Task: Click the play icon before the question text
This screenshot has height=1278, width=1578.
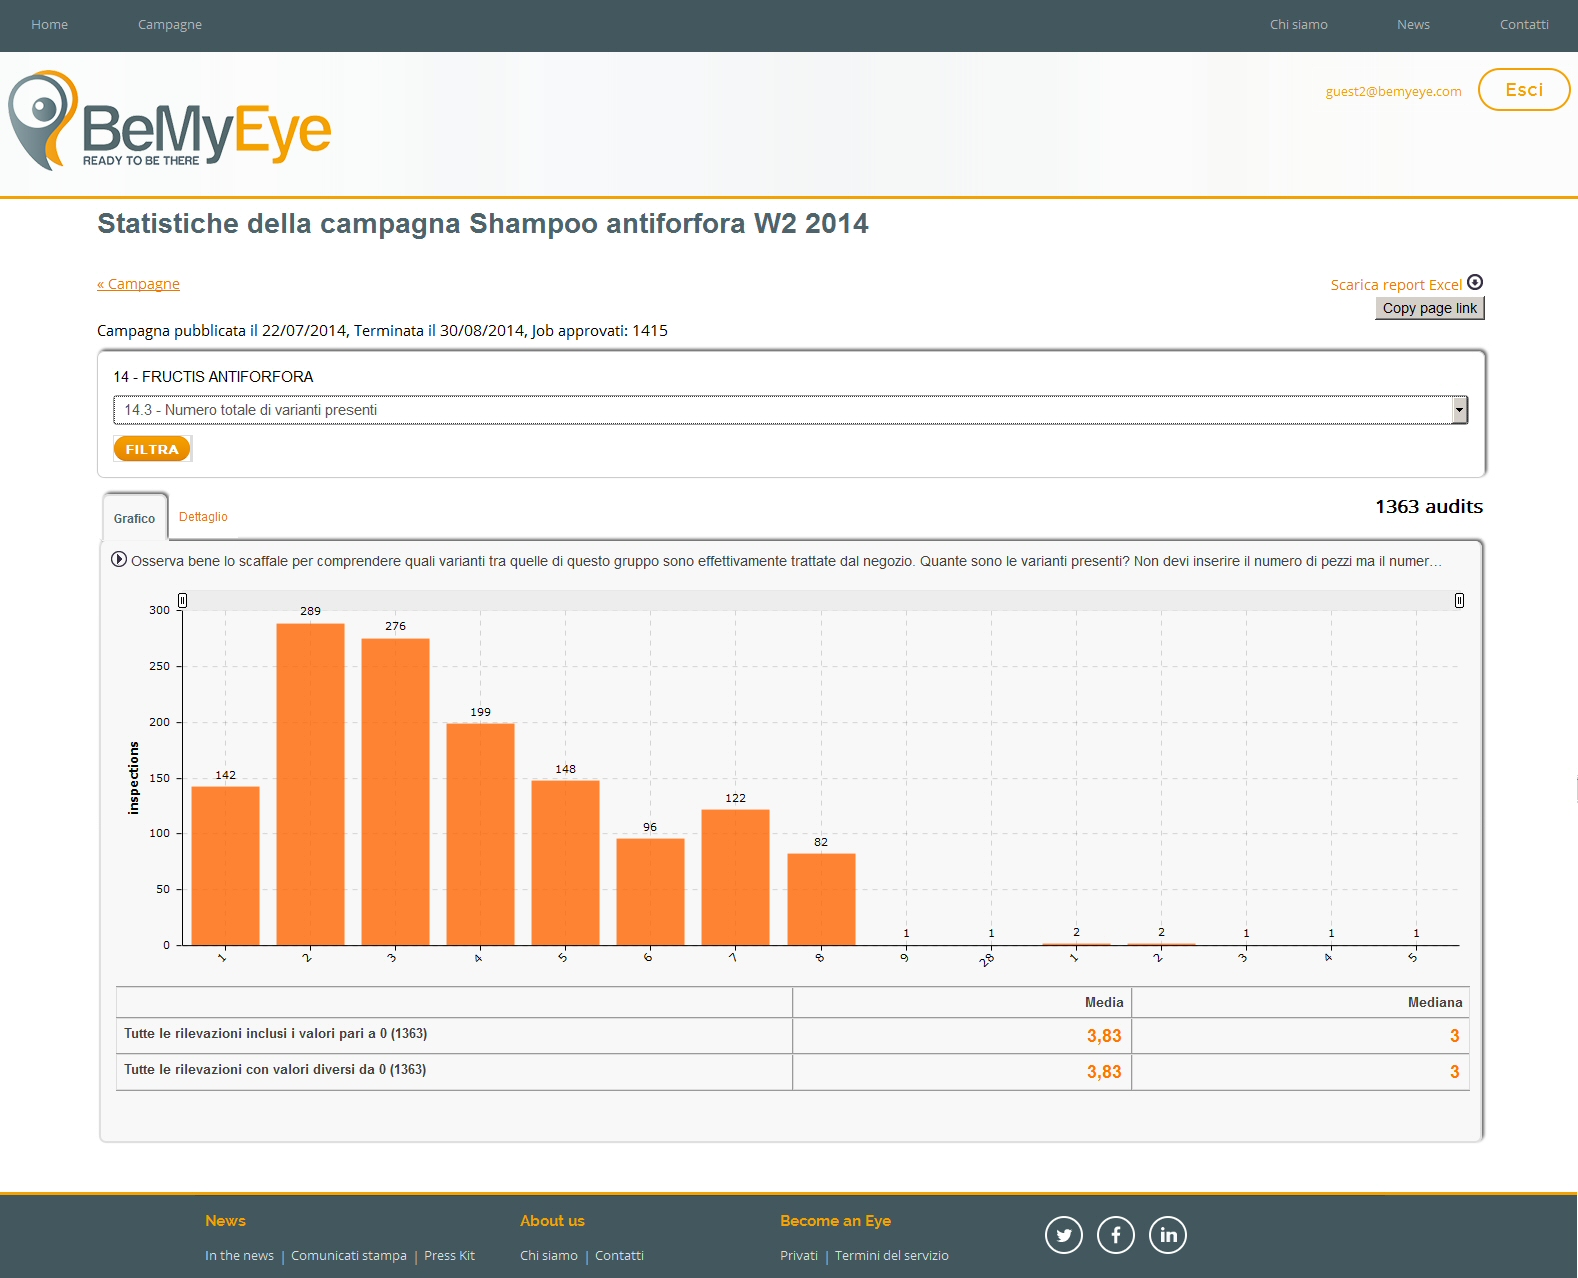Action: (119, 560)
